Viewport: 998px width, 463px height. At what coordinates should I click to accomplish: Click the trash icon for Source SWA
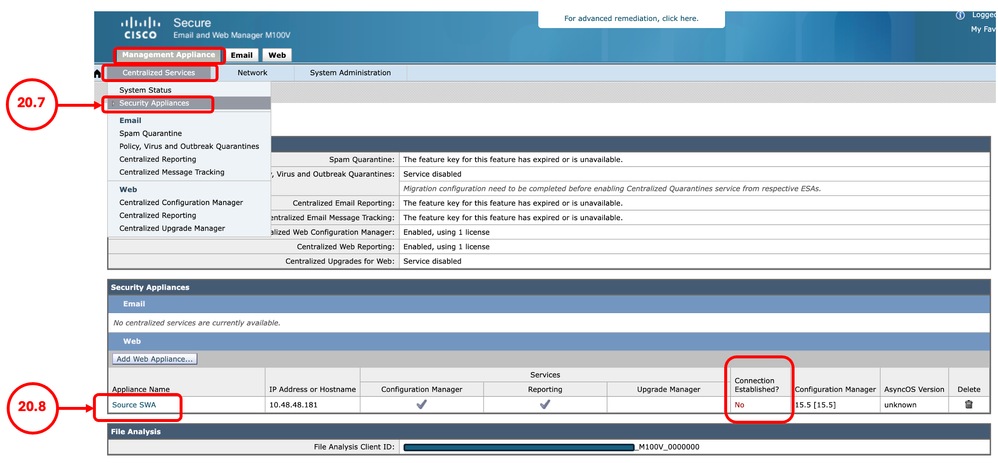click(969, 404)
